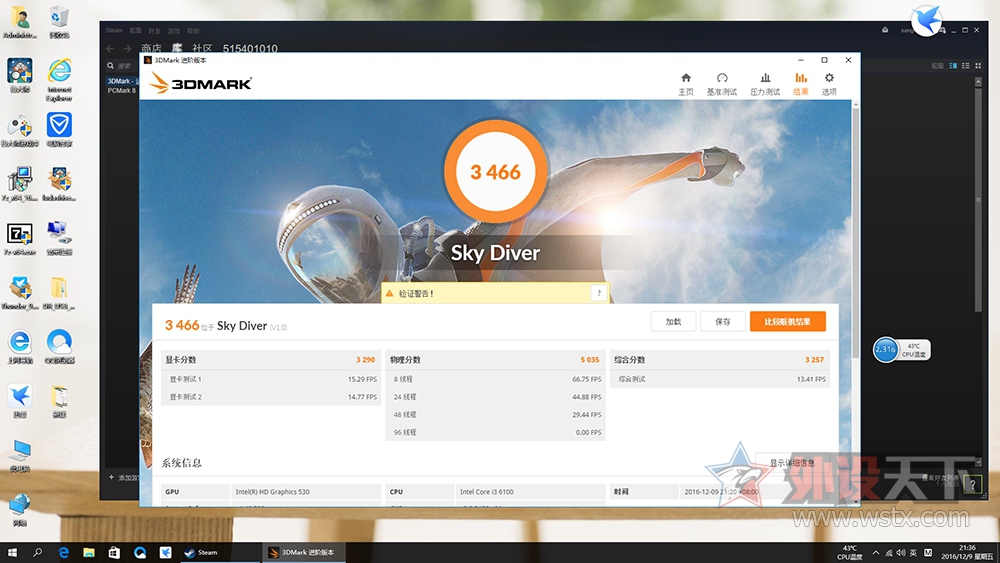Viewport: 1000px width, 563px height.
Task: Click 显卡测试 2 row 14.77 FPS
Action: point(270,397)
